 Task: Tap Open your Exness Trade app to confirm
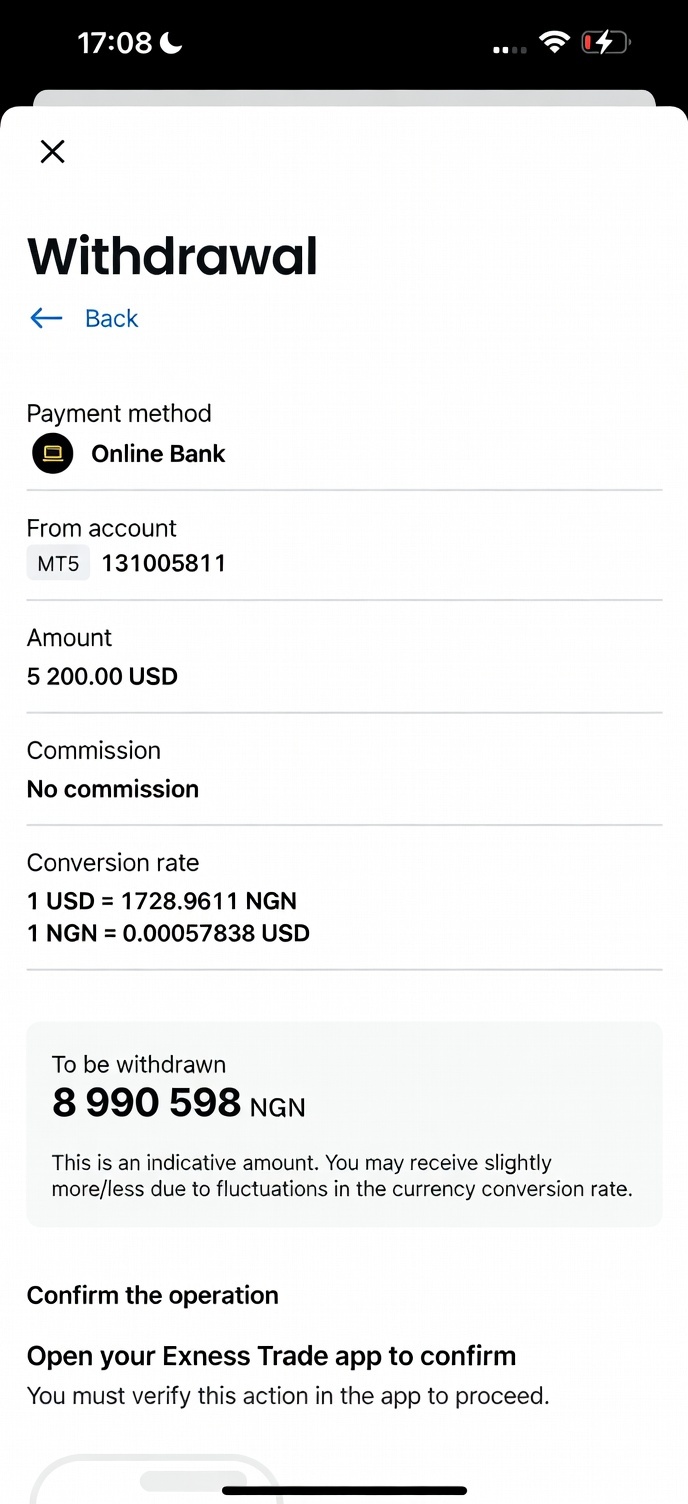click(x=271, y=1356)
